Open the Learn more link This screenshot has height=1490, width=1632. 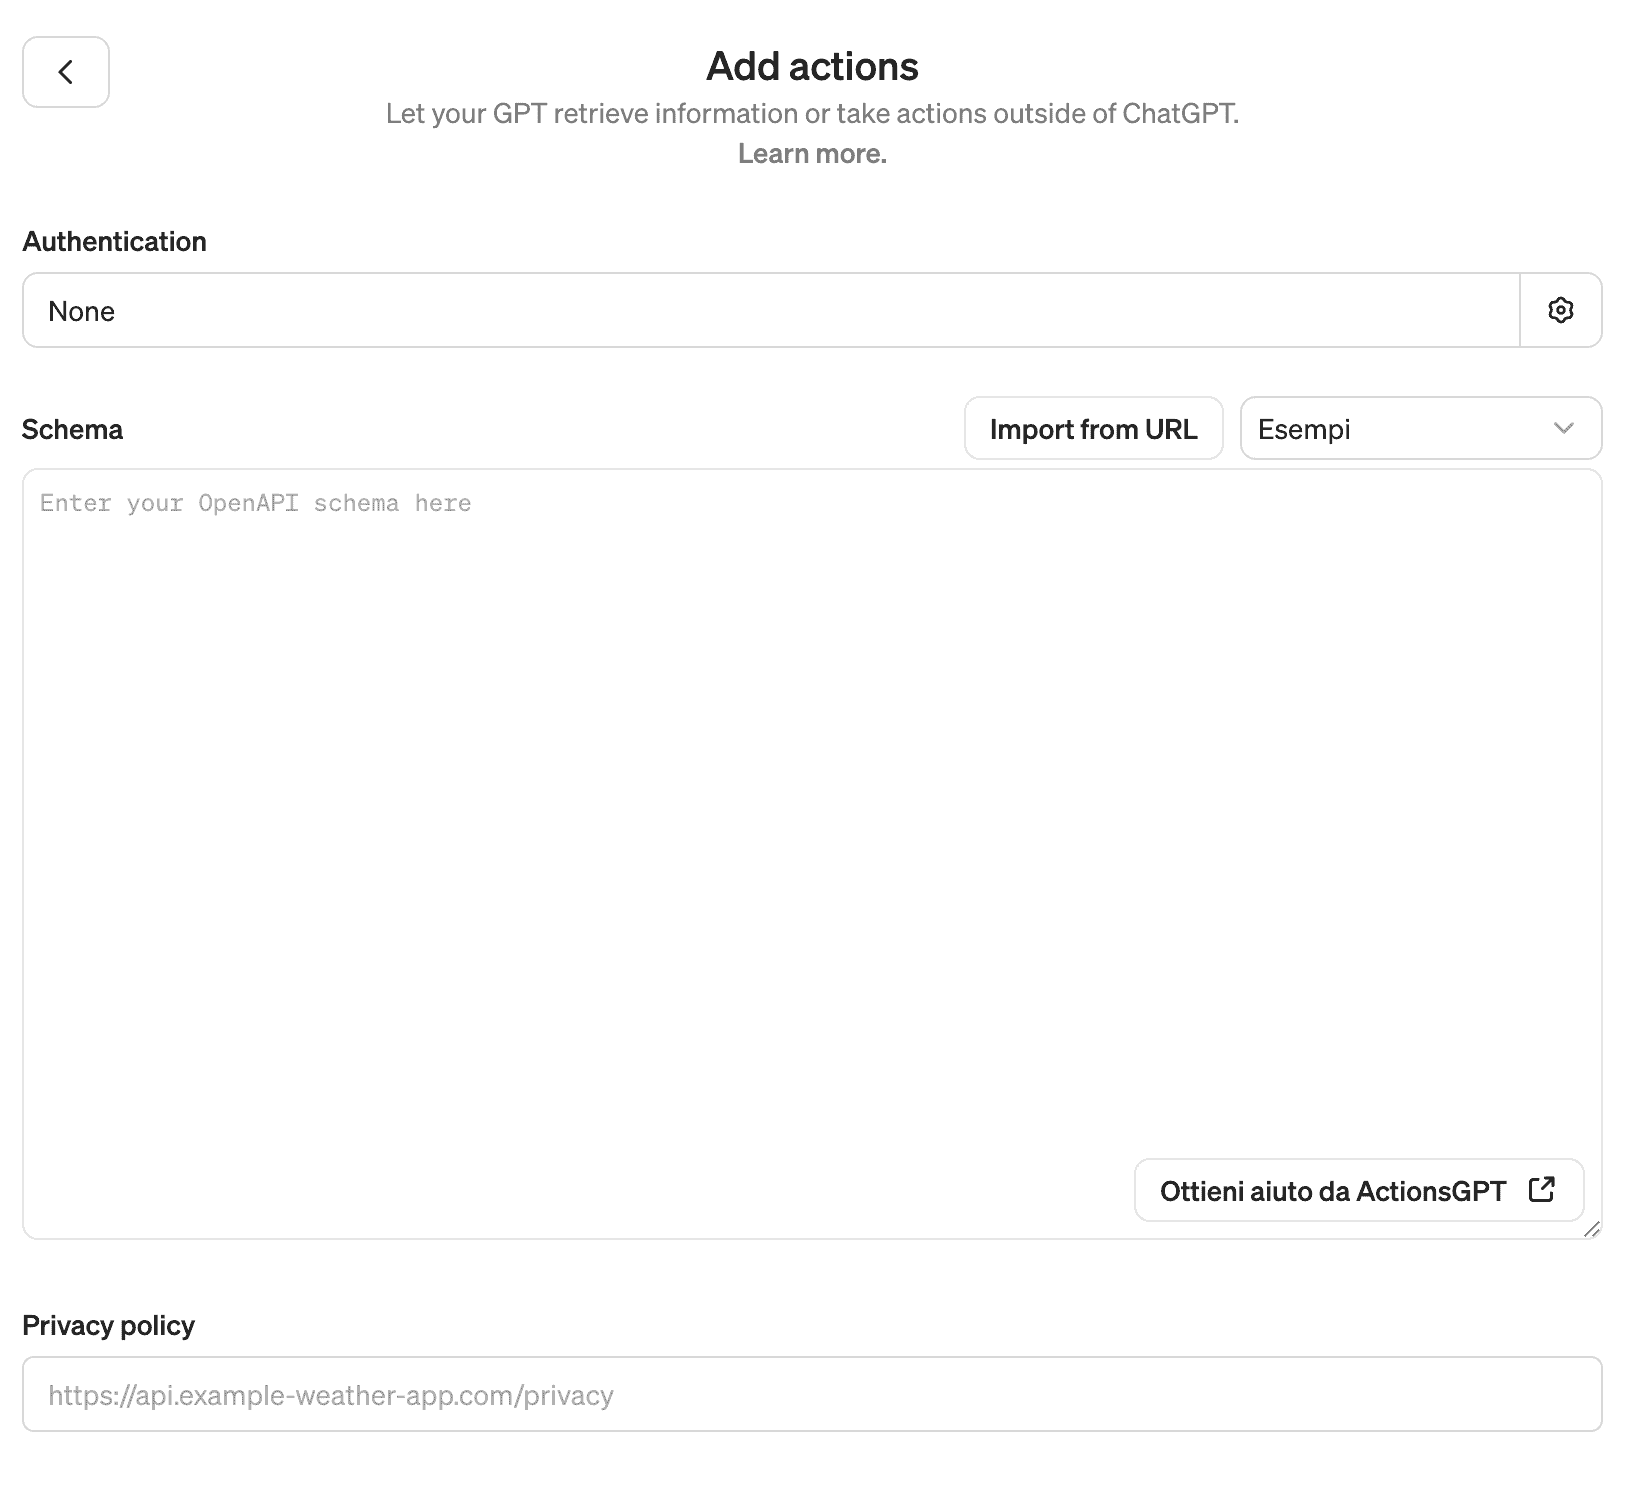(812, 154)
